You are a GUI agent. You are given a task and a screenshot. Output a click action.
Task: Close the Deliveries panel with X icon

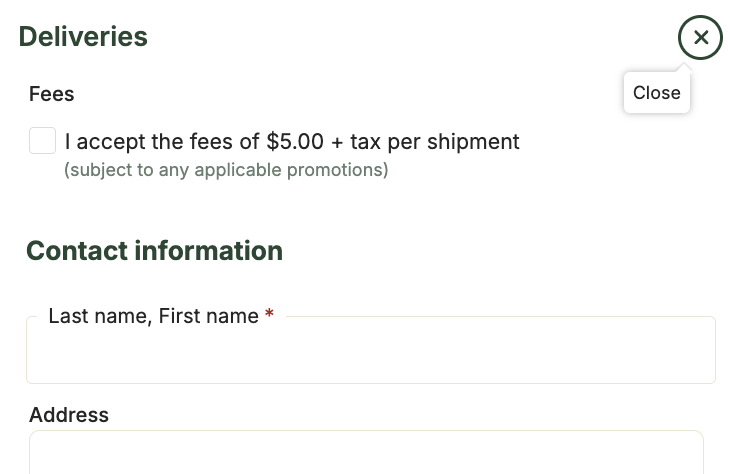700,37
